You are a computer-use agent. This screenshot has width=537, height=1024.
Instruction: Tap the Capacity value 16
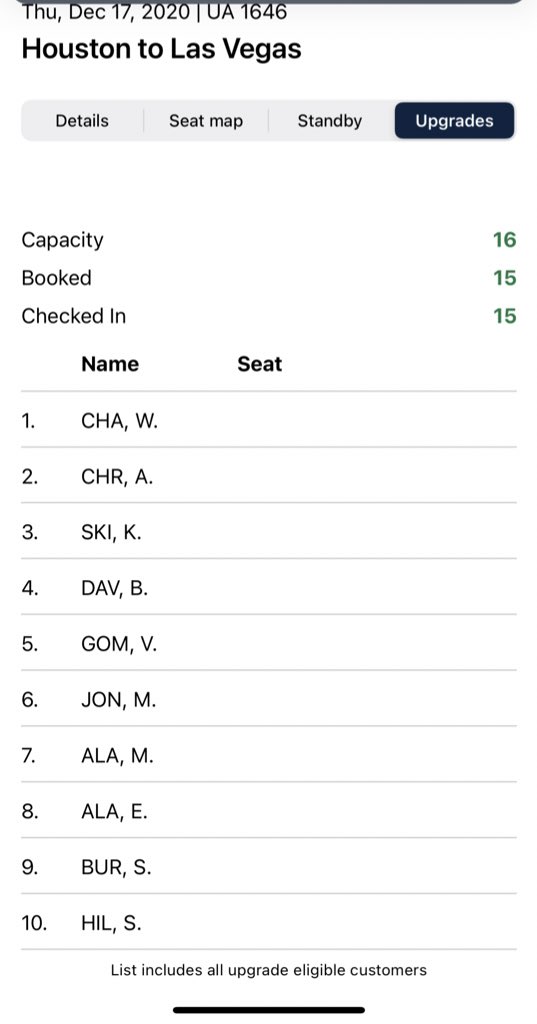(x=504, y=240)
